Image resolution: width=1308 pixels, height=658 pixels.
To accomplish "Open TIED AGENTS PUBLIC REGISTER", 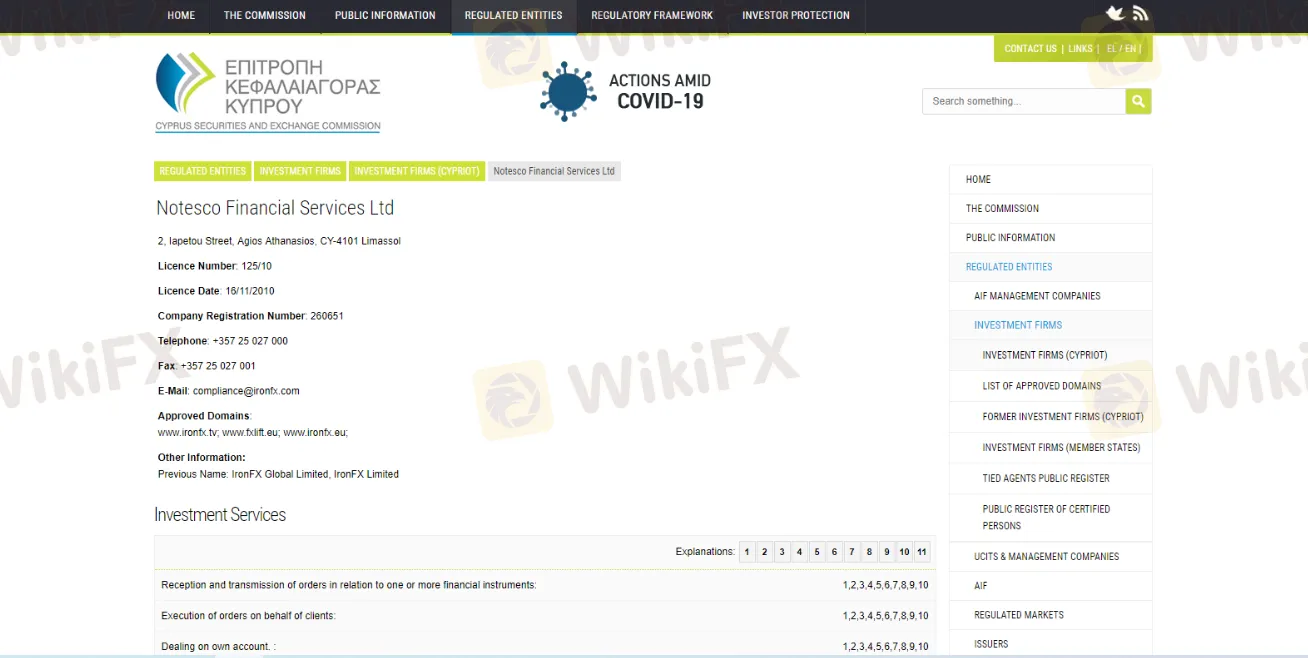I will click(1050, 479).
